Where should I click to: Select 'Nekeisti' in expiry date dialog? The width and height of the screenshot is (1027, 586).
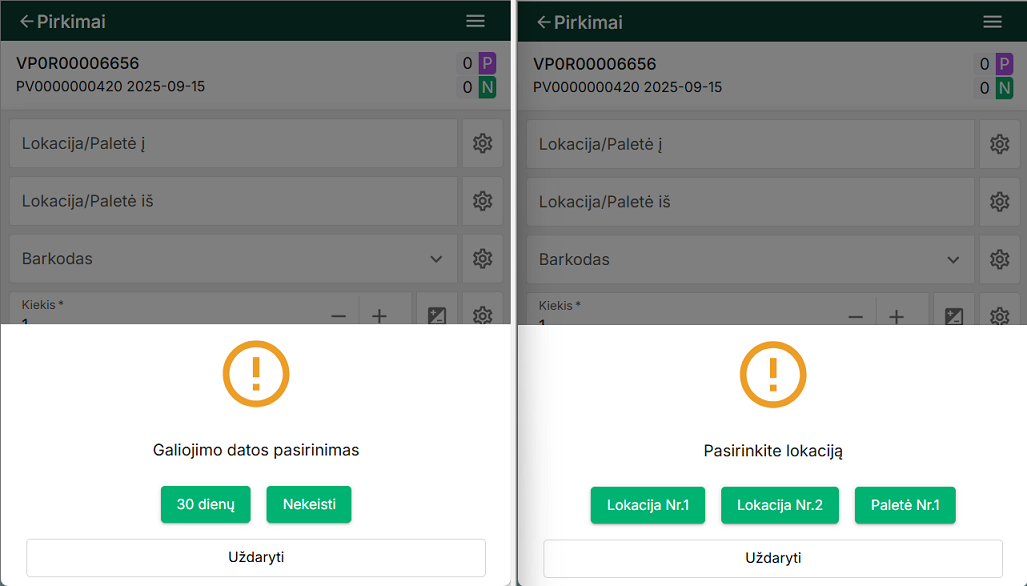click(308, 505)
